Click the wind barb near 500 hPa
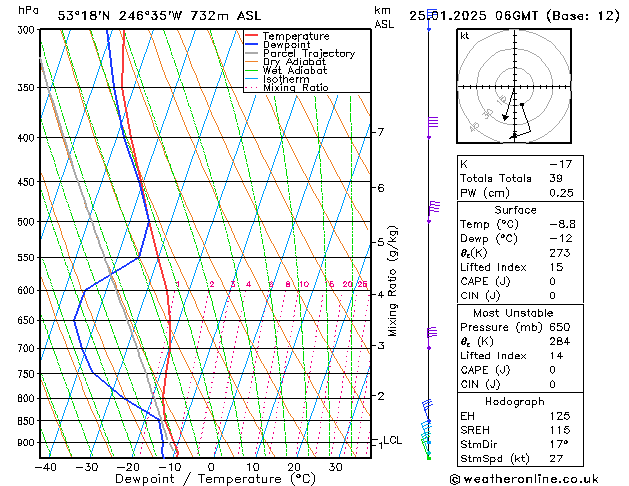The height and width of the screenshot is (486, 629). 433,211
